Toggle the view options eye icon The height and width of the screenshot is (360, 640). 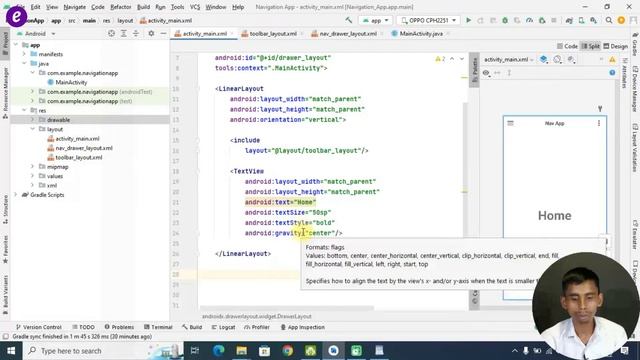coord(486,73)
